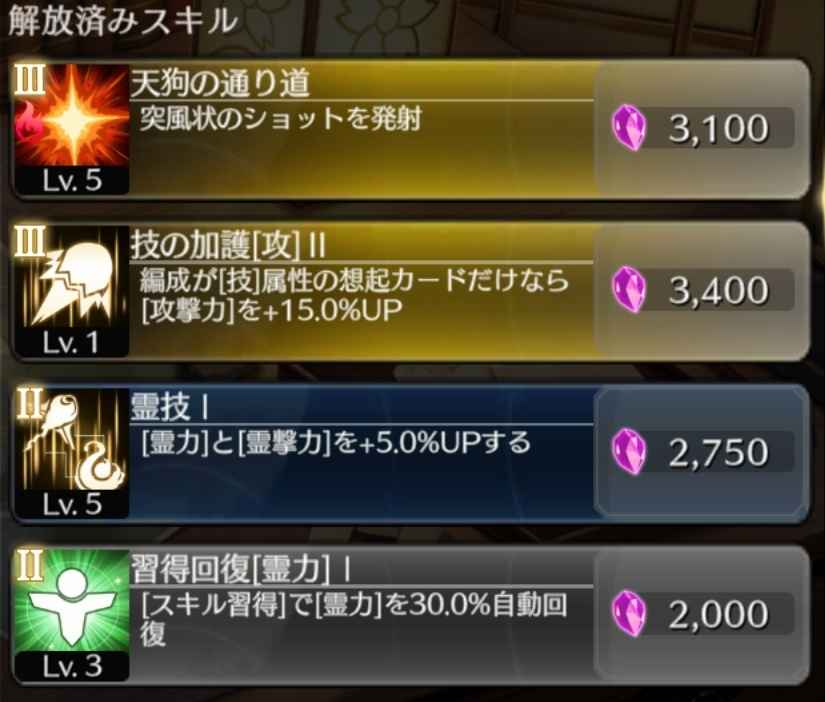Image resolution: width=825 pixels, height=702 pixels.
Task: Tap the 2,750 cost button
Action: (x=702, y=452)
